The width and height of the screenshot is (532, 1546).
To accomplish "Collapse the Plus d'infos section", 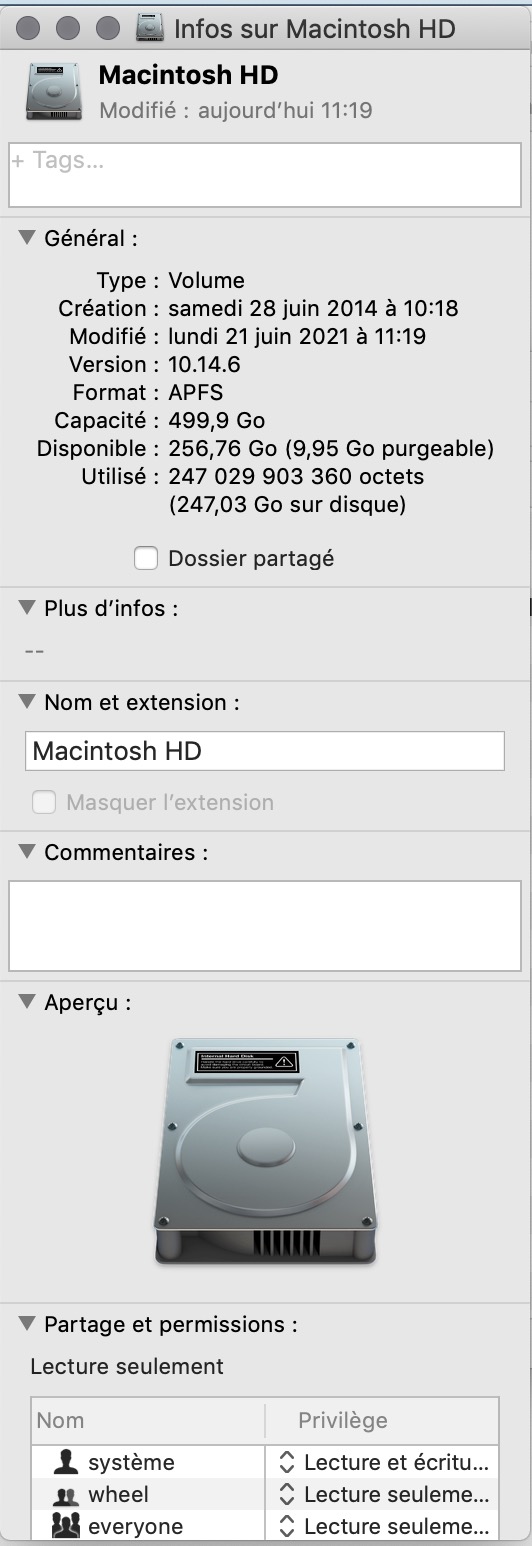I will click(x=27, y=607).
